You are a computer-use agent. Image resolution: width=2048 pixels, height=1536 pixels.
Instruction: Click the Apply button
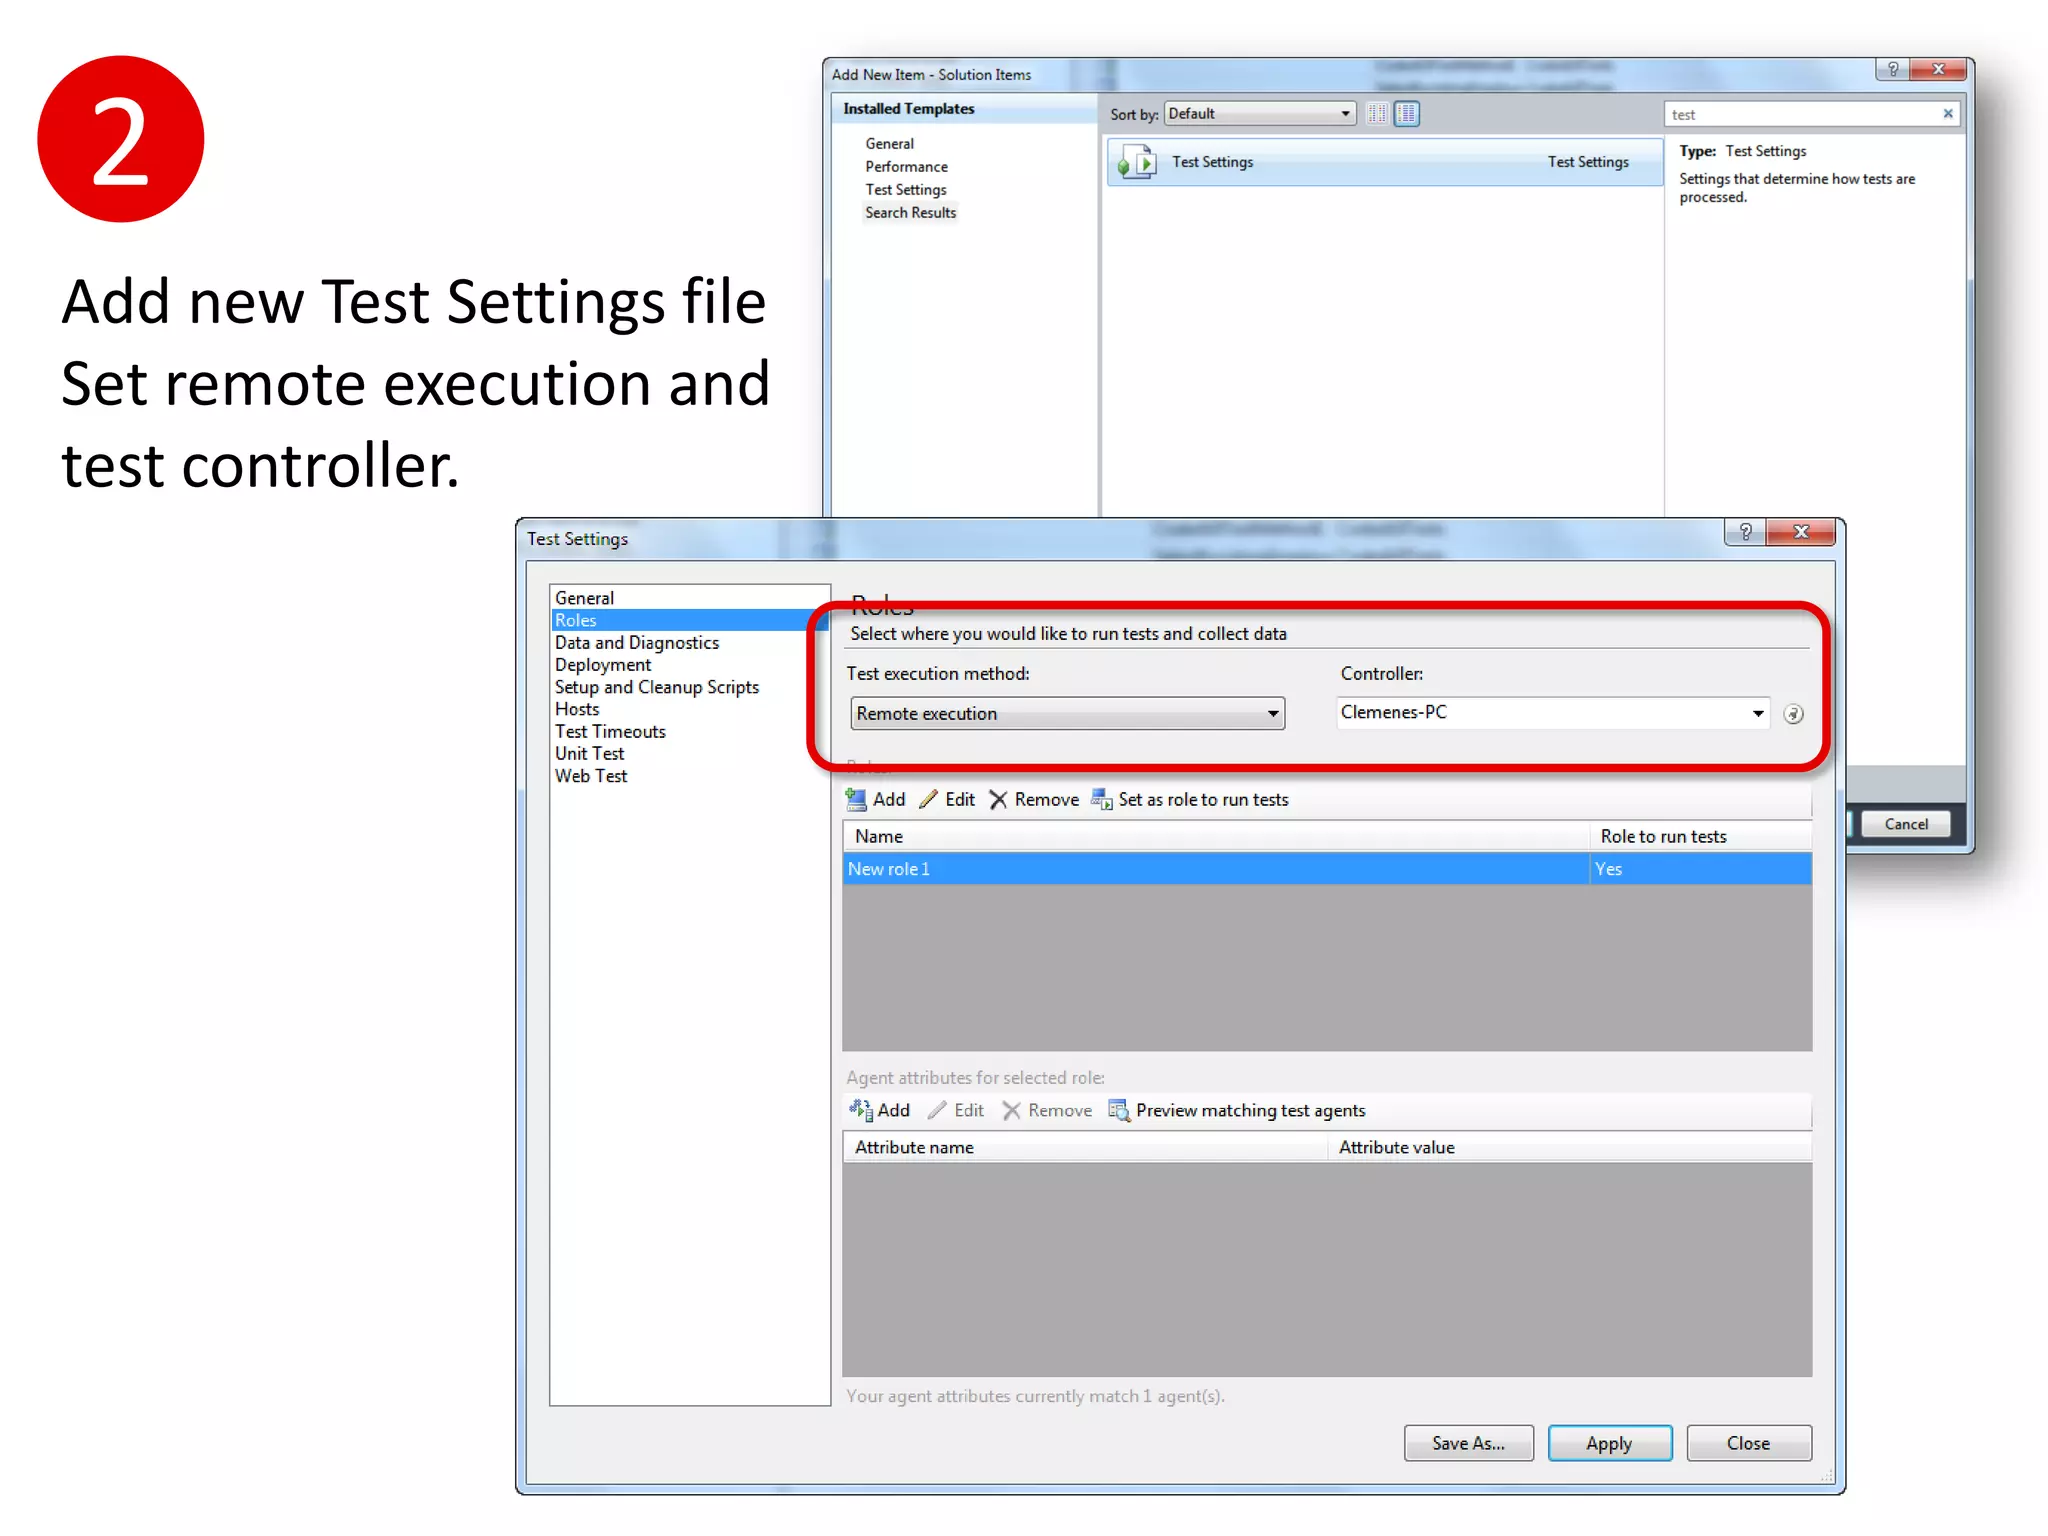[x=1609, y=1443]
